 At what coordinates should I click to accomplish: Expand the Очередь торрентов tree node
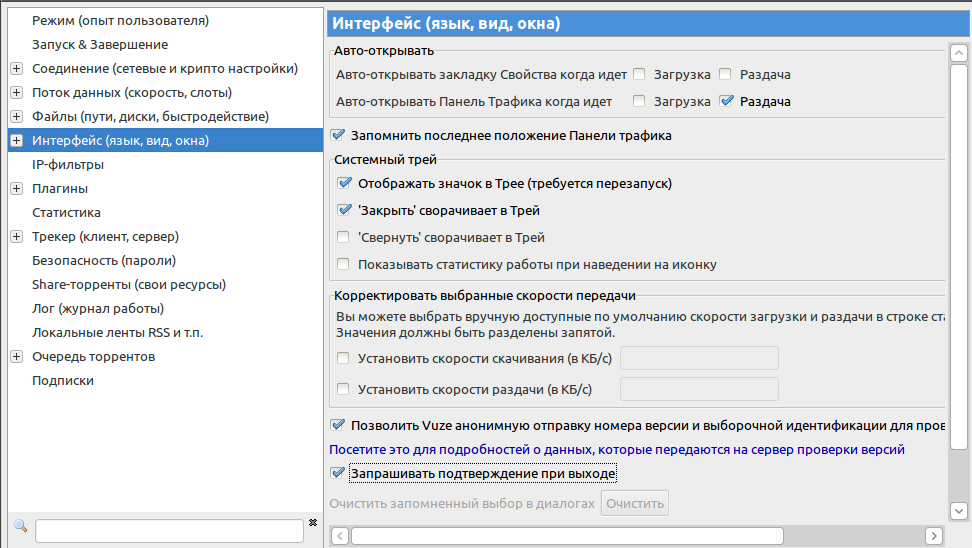[x=17, y=356]
